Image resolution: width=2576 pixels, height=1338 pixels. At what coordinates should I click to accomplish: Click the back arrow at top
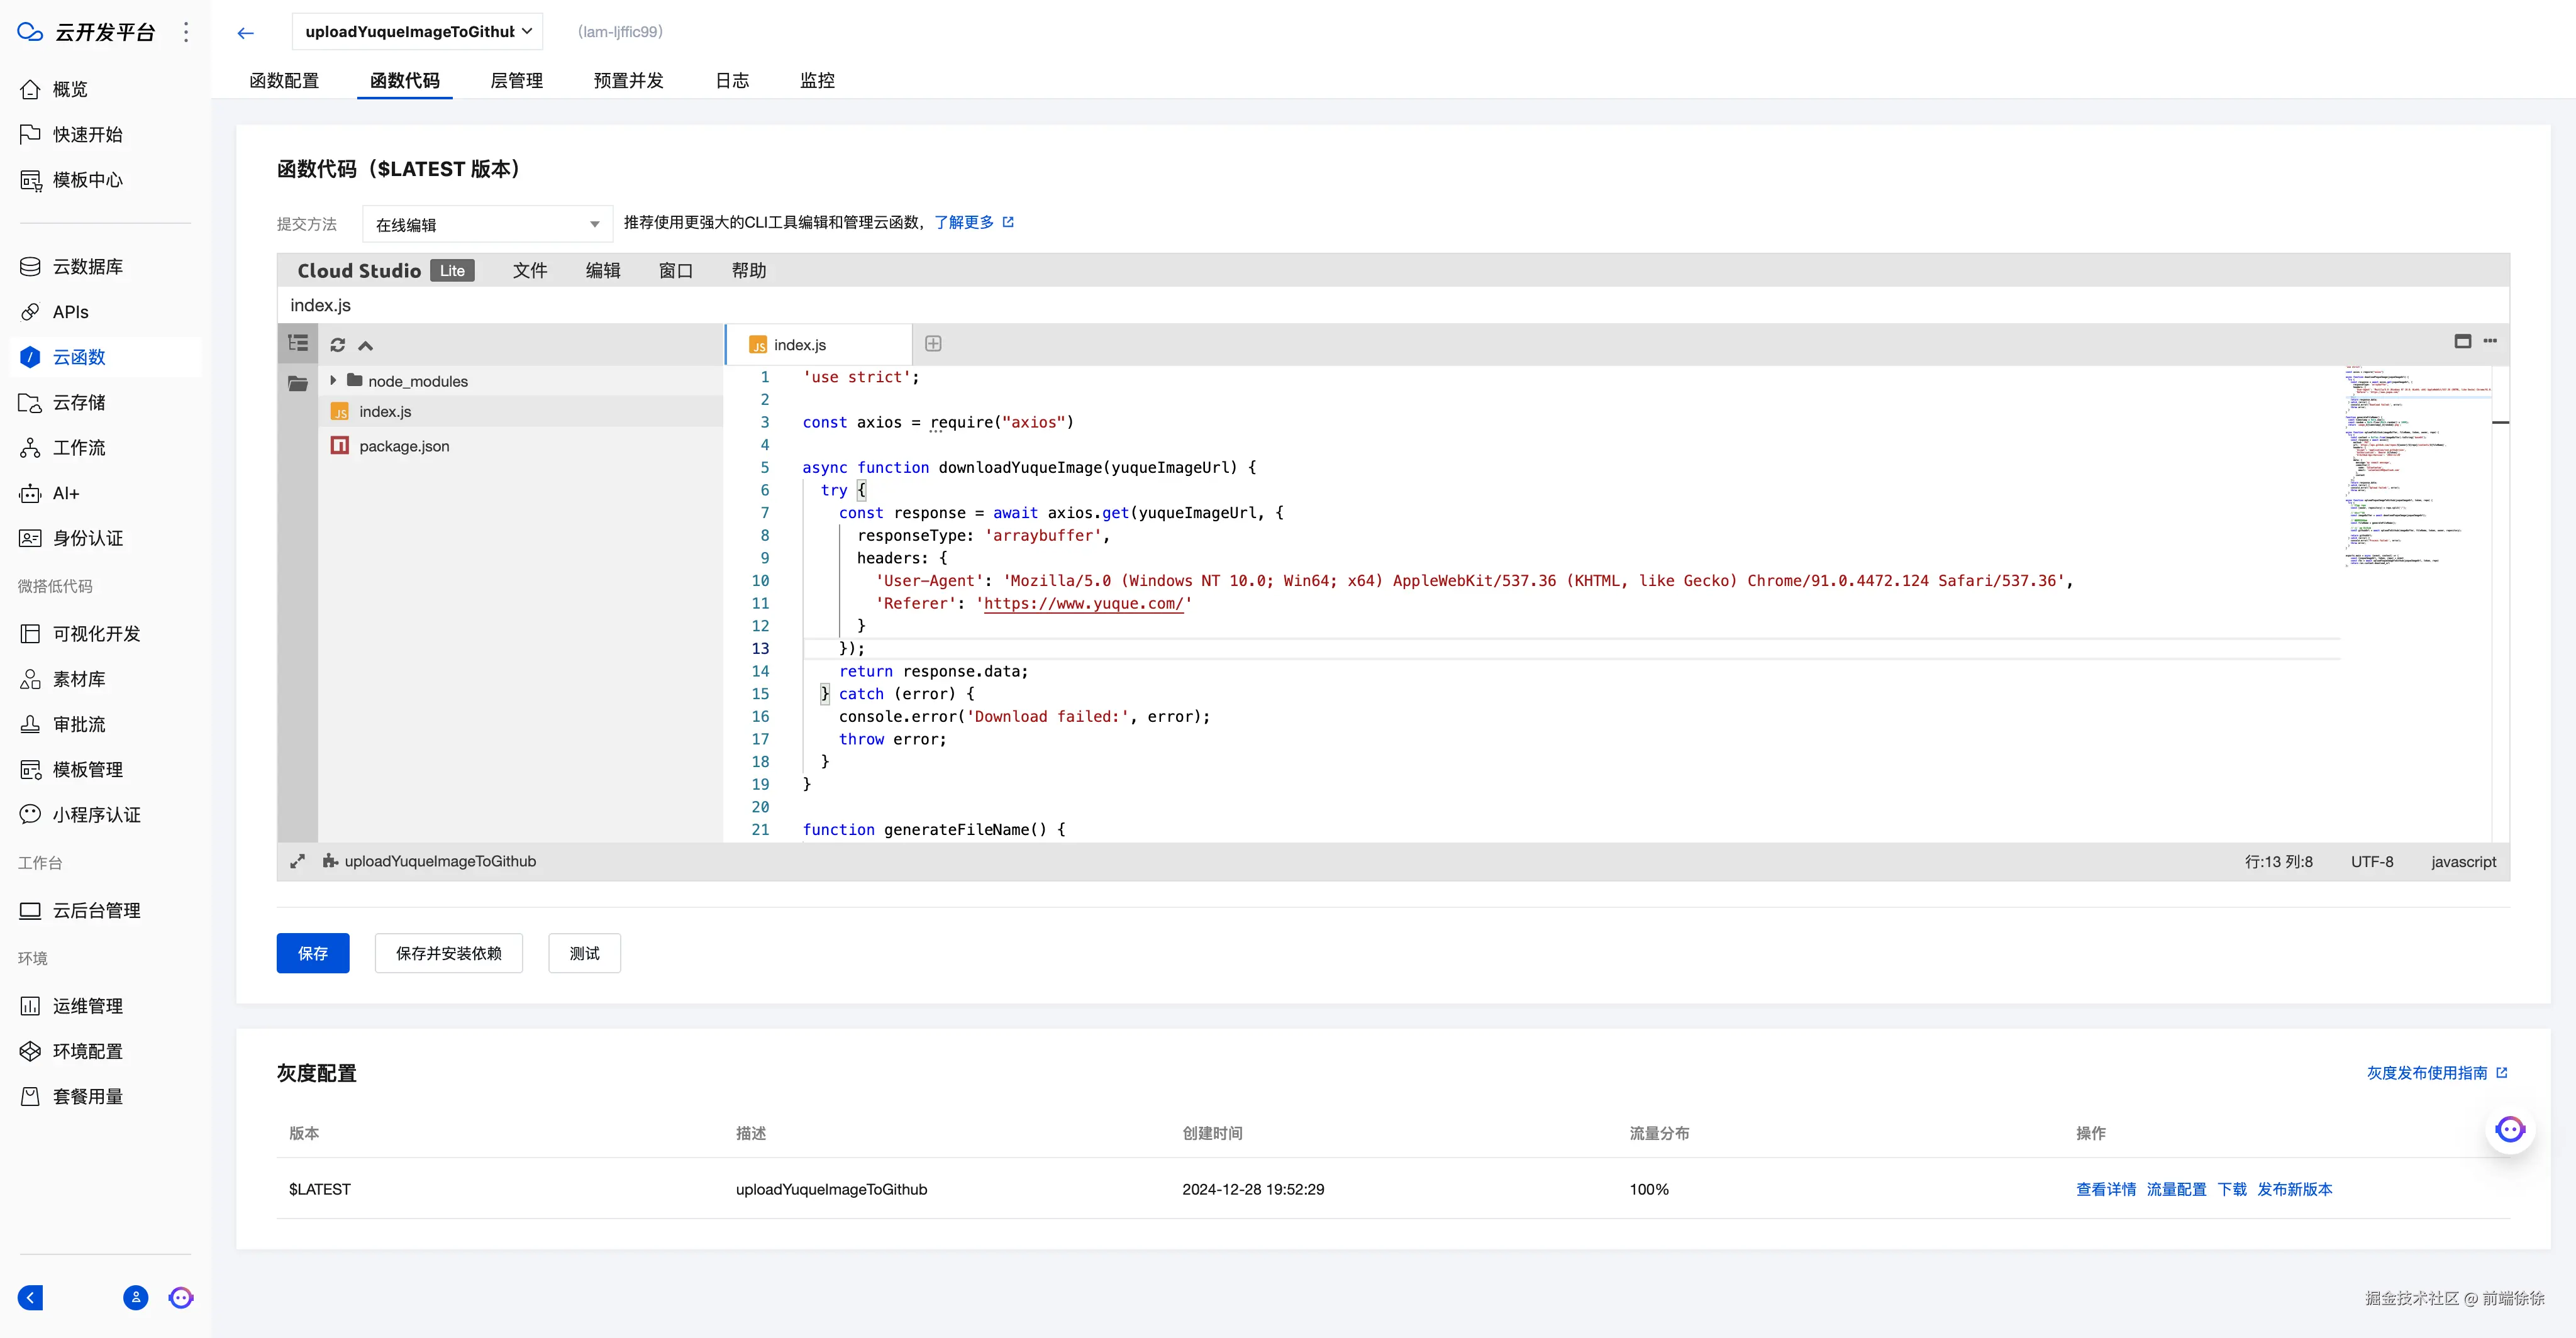(245, 33)
